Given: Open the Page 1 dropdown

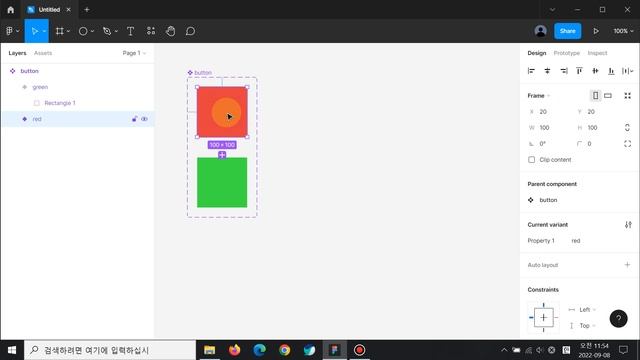Looking at the screenshot, I should click(x=134, y=53).
